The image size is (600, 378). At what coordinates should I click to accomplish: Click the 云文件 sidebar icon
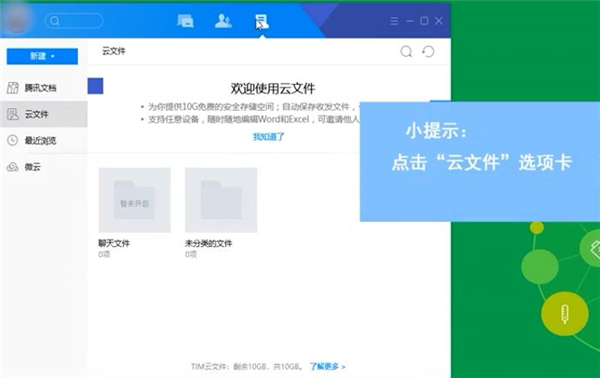click(13, 114)
